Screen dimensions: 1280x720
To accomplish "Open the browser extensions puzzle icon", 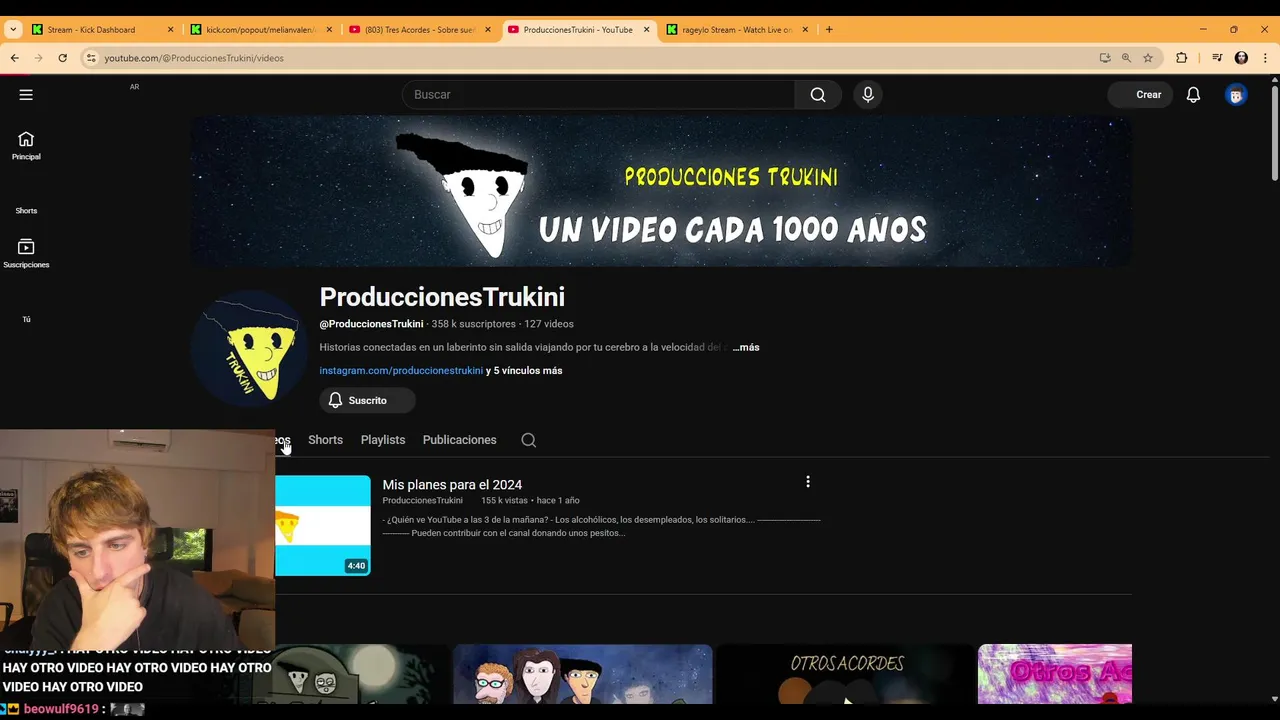I will (x=1181, y=58).
